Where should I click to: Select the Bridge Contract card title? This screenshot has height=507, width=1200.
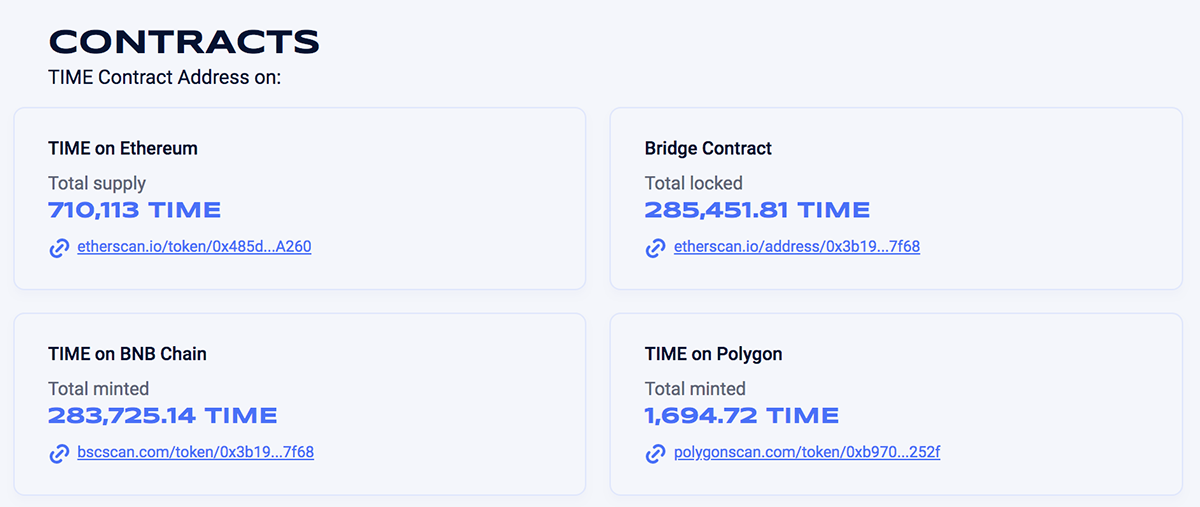pos(708,148)
